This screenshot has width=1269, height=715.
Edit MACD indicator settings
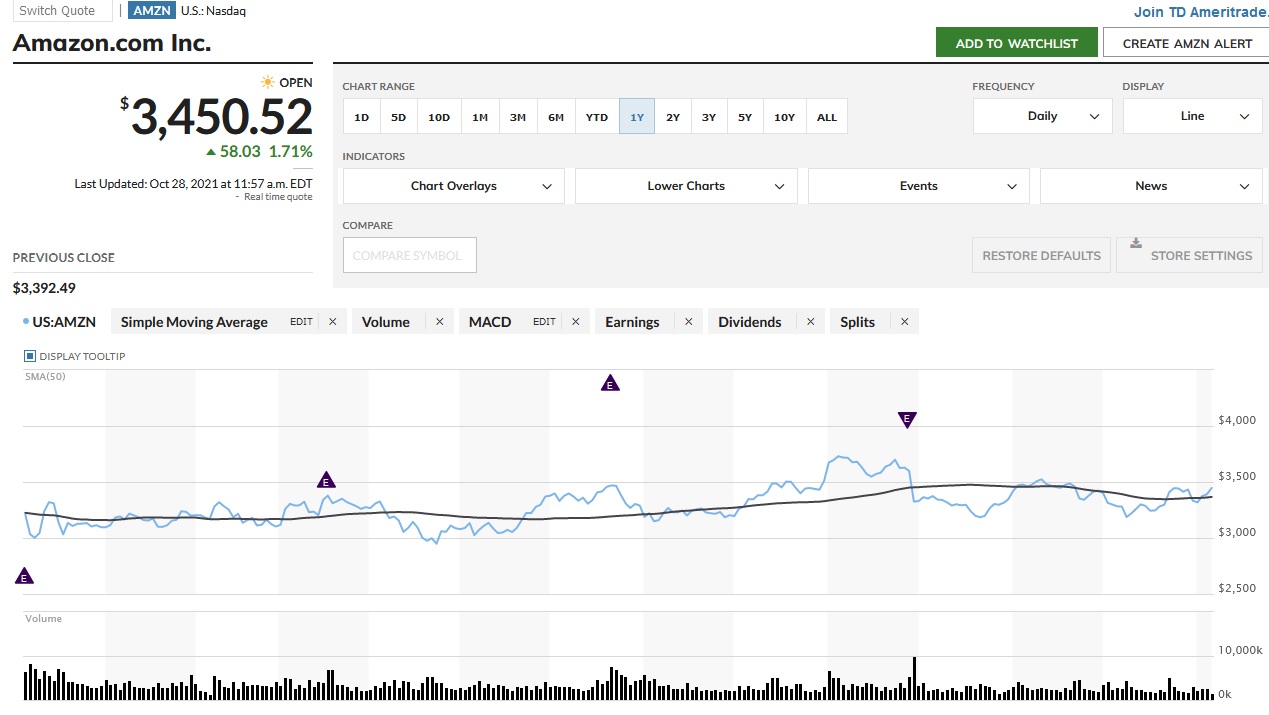tap(544, 322)
